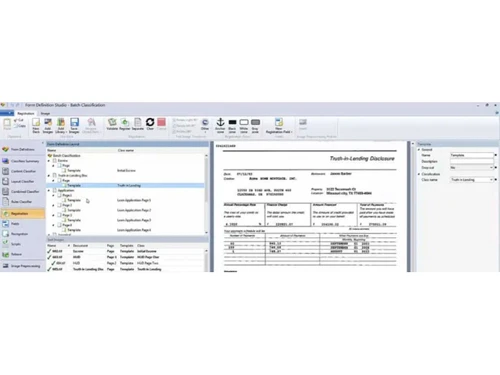Collapse the Page1 node under Application
Image resolution: width=500 pixels, height=375 pixels.
pos(53,196)
